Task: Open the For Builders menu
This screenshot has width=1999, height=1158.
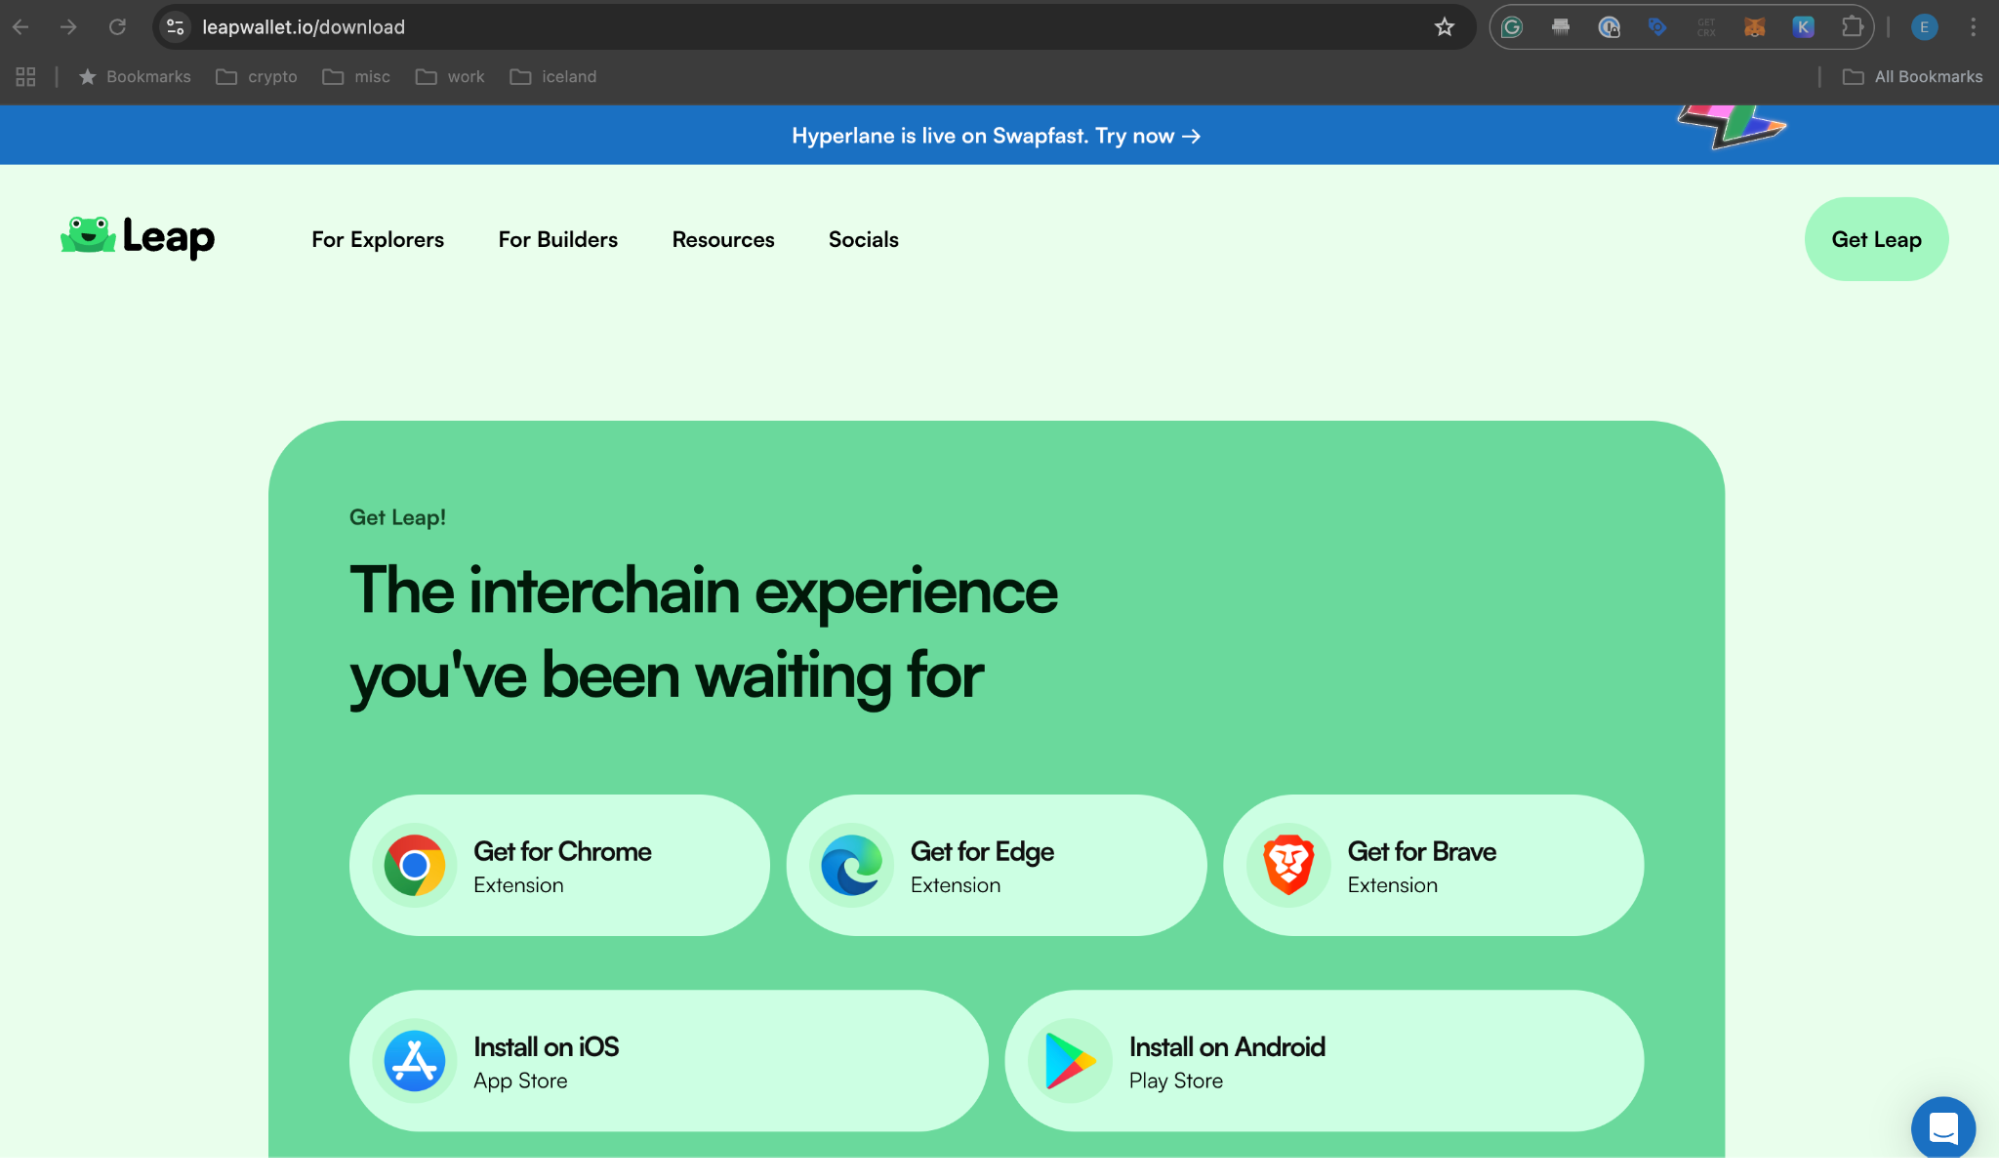Action: coord(558,239)
